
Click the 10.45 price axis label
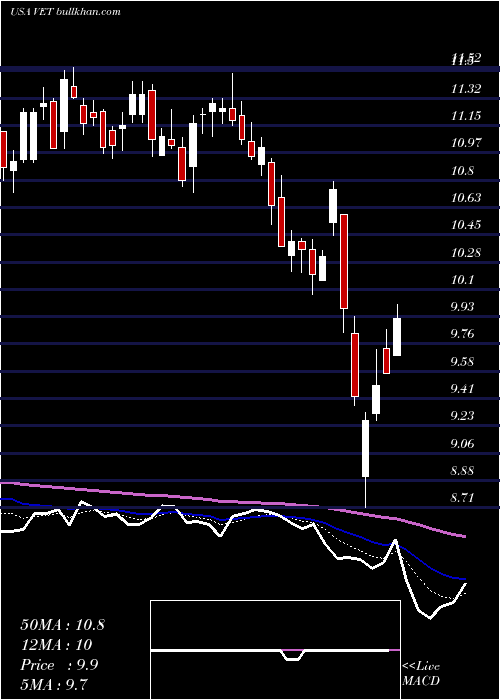click(466, 225)
